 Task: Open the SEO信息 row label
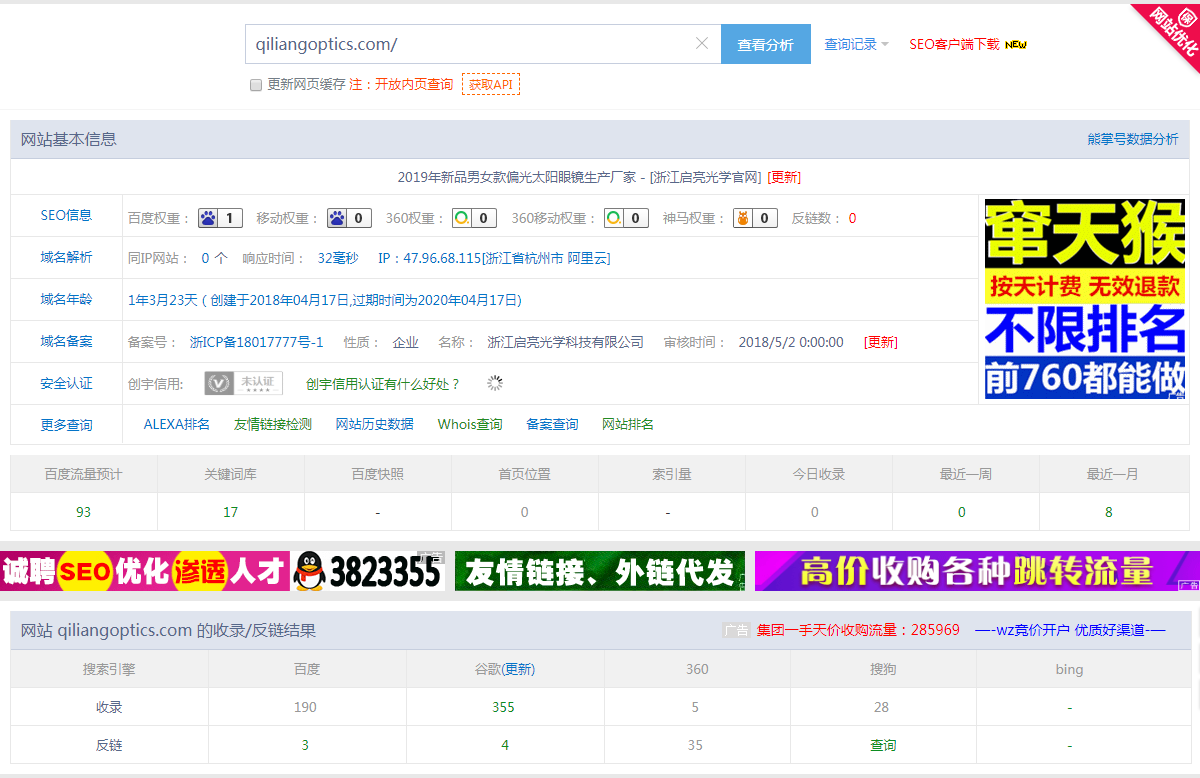[66, 215]
